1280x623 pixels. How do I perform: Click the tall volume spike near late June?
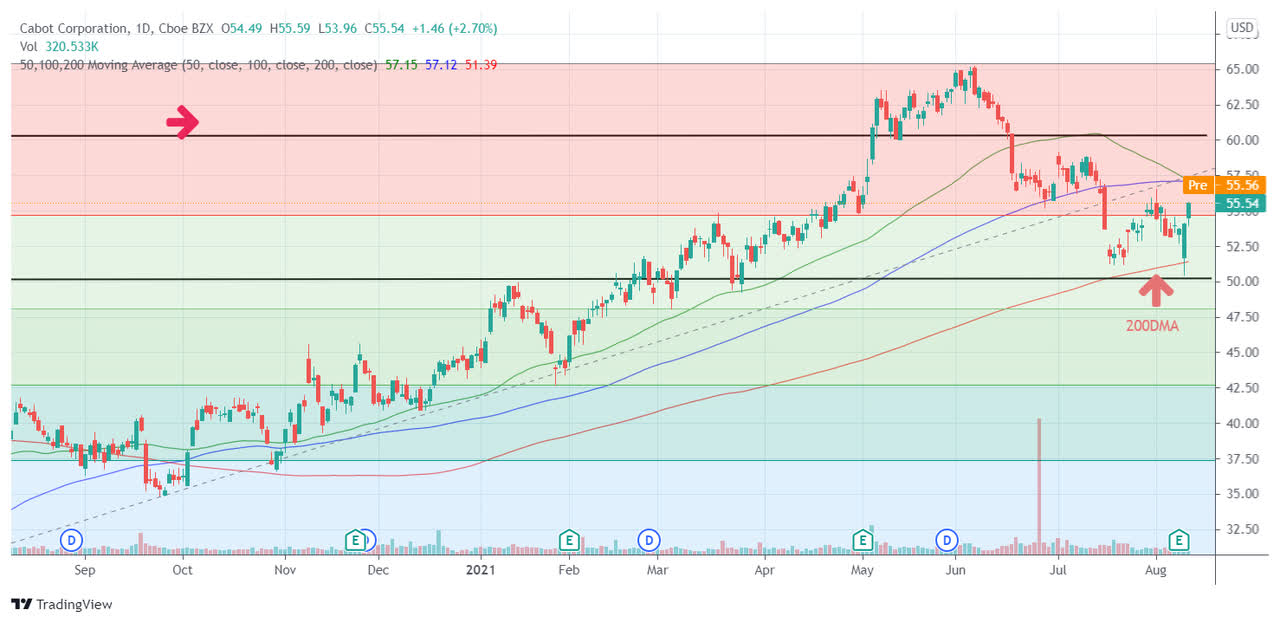(1039, 480)
